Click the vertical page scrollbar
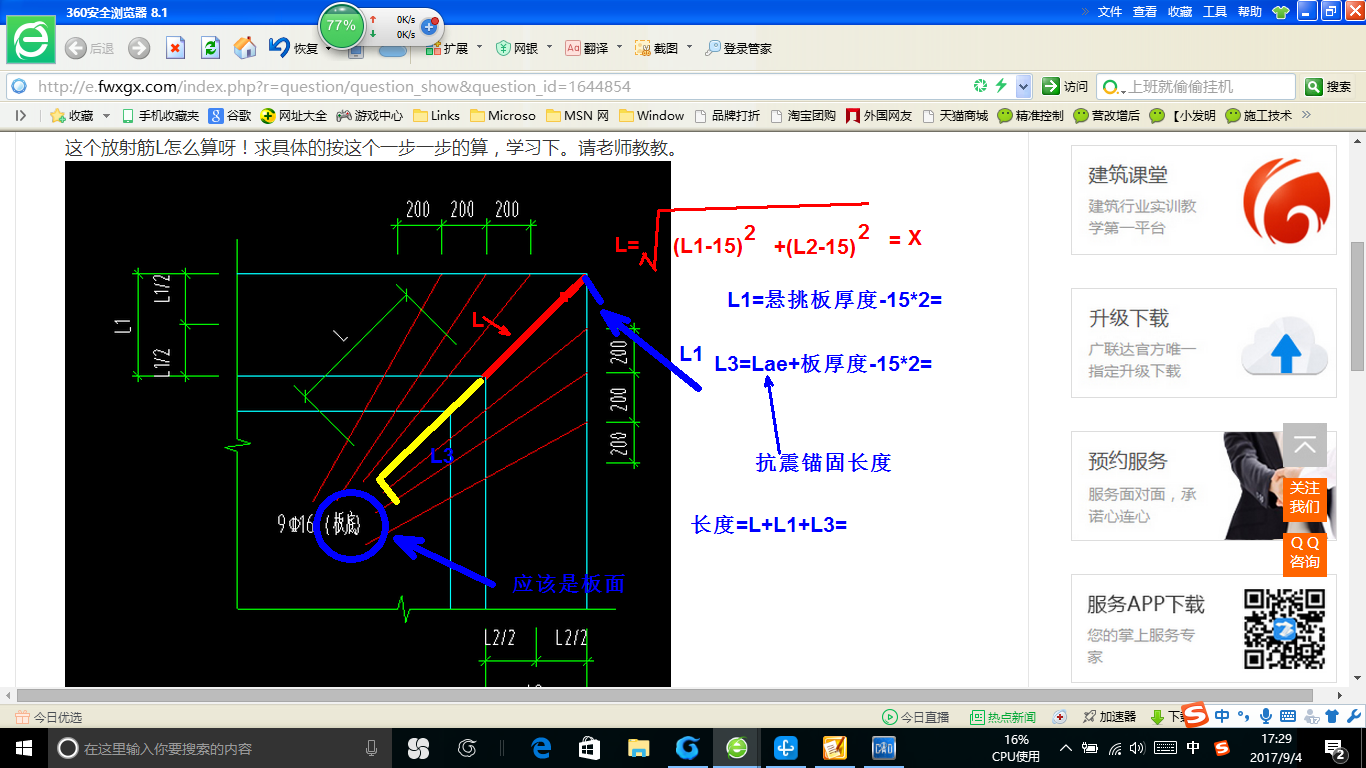Screen dimensions: 1366x768 pos(1357,304)
